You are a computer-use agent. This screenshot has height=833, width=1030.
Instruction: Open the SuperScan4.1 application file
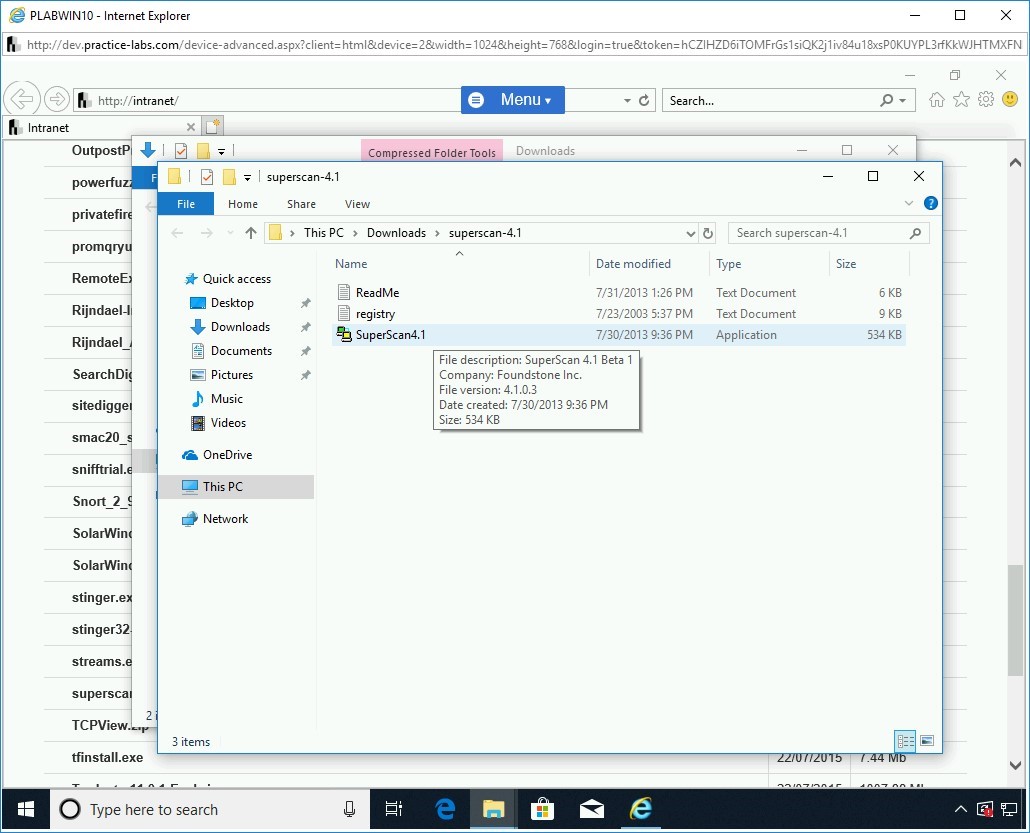tap(390, 335)
